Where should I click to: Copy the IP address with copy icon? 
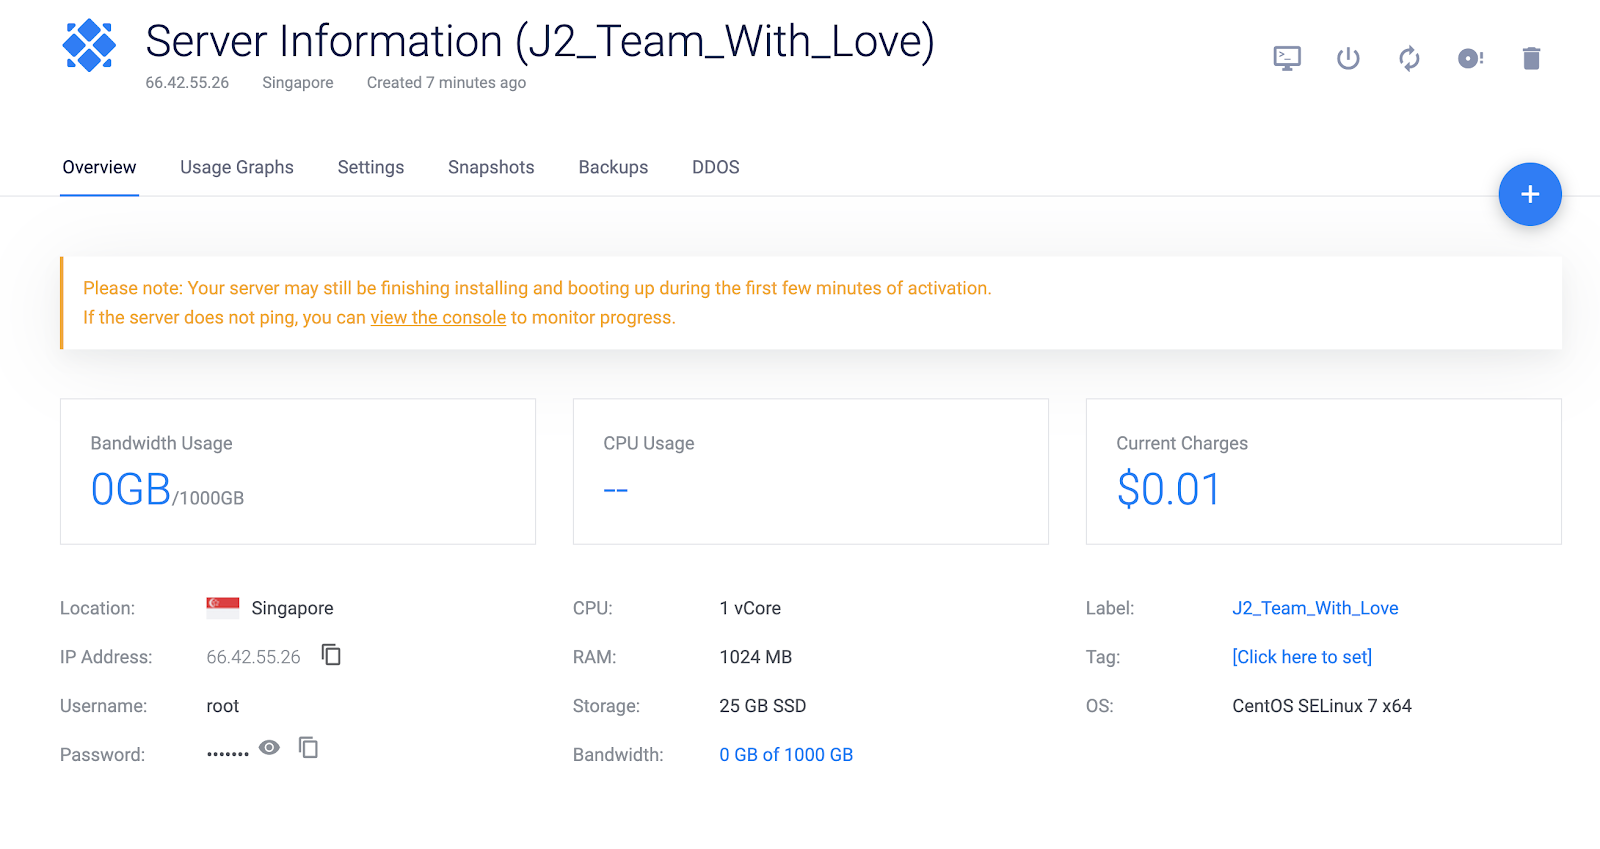coord(331,655)
